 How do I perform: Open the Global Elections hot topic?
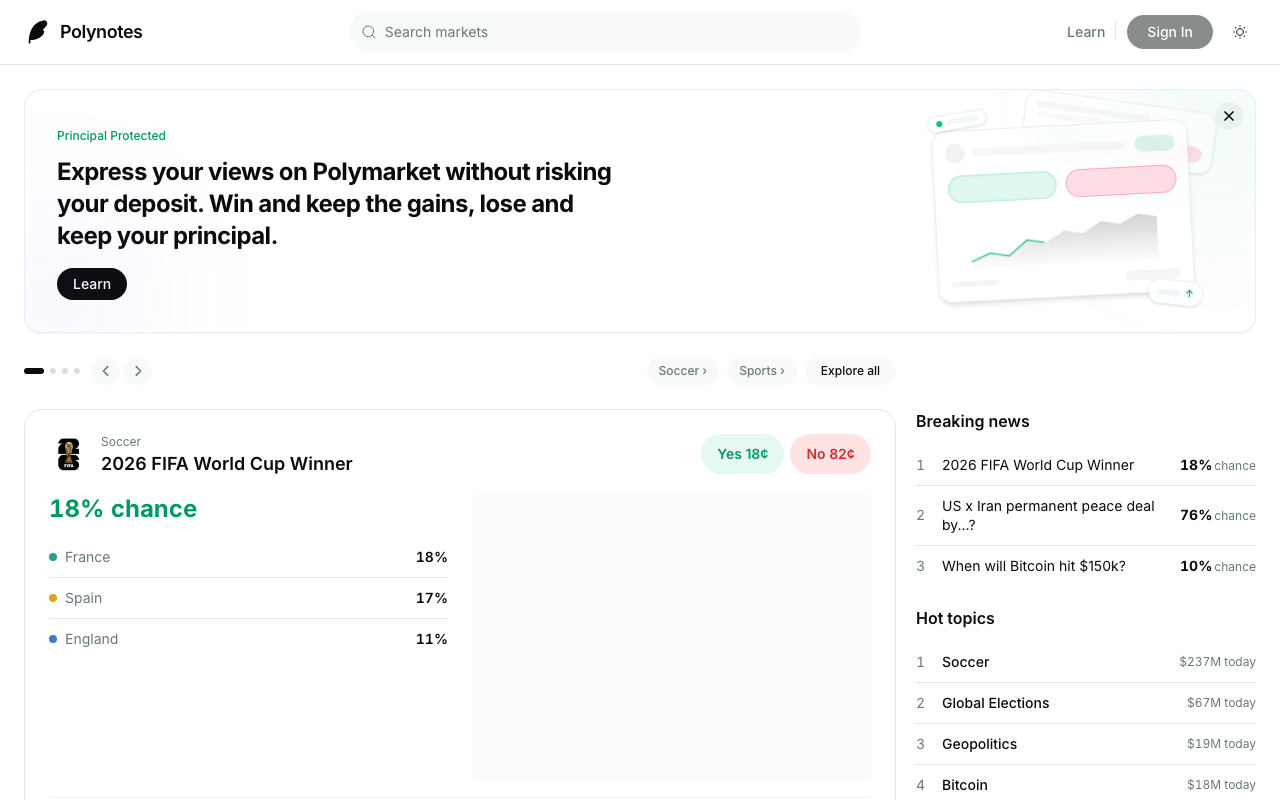pyautogui.click(x=1086, y=703)
